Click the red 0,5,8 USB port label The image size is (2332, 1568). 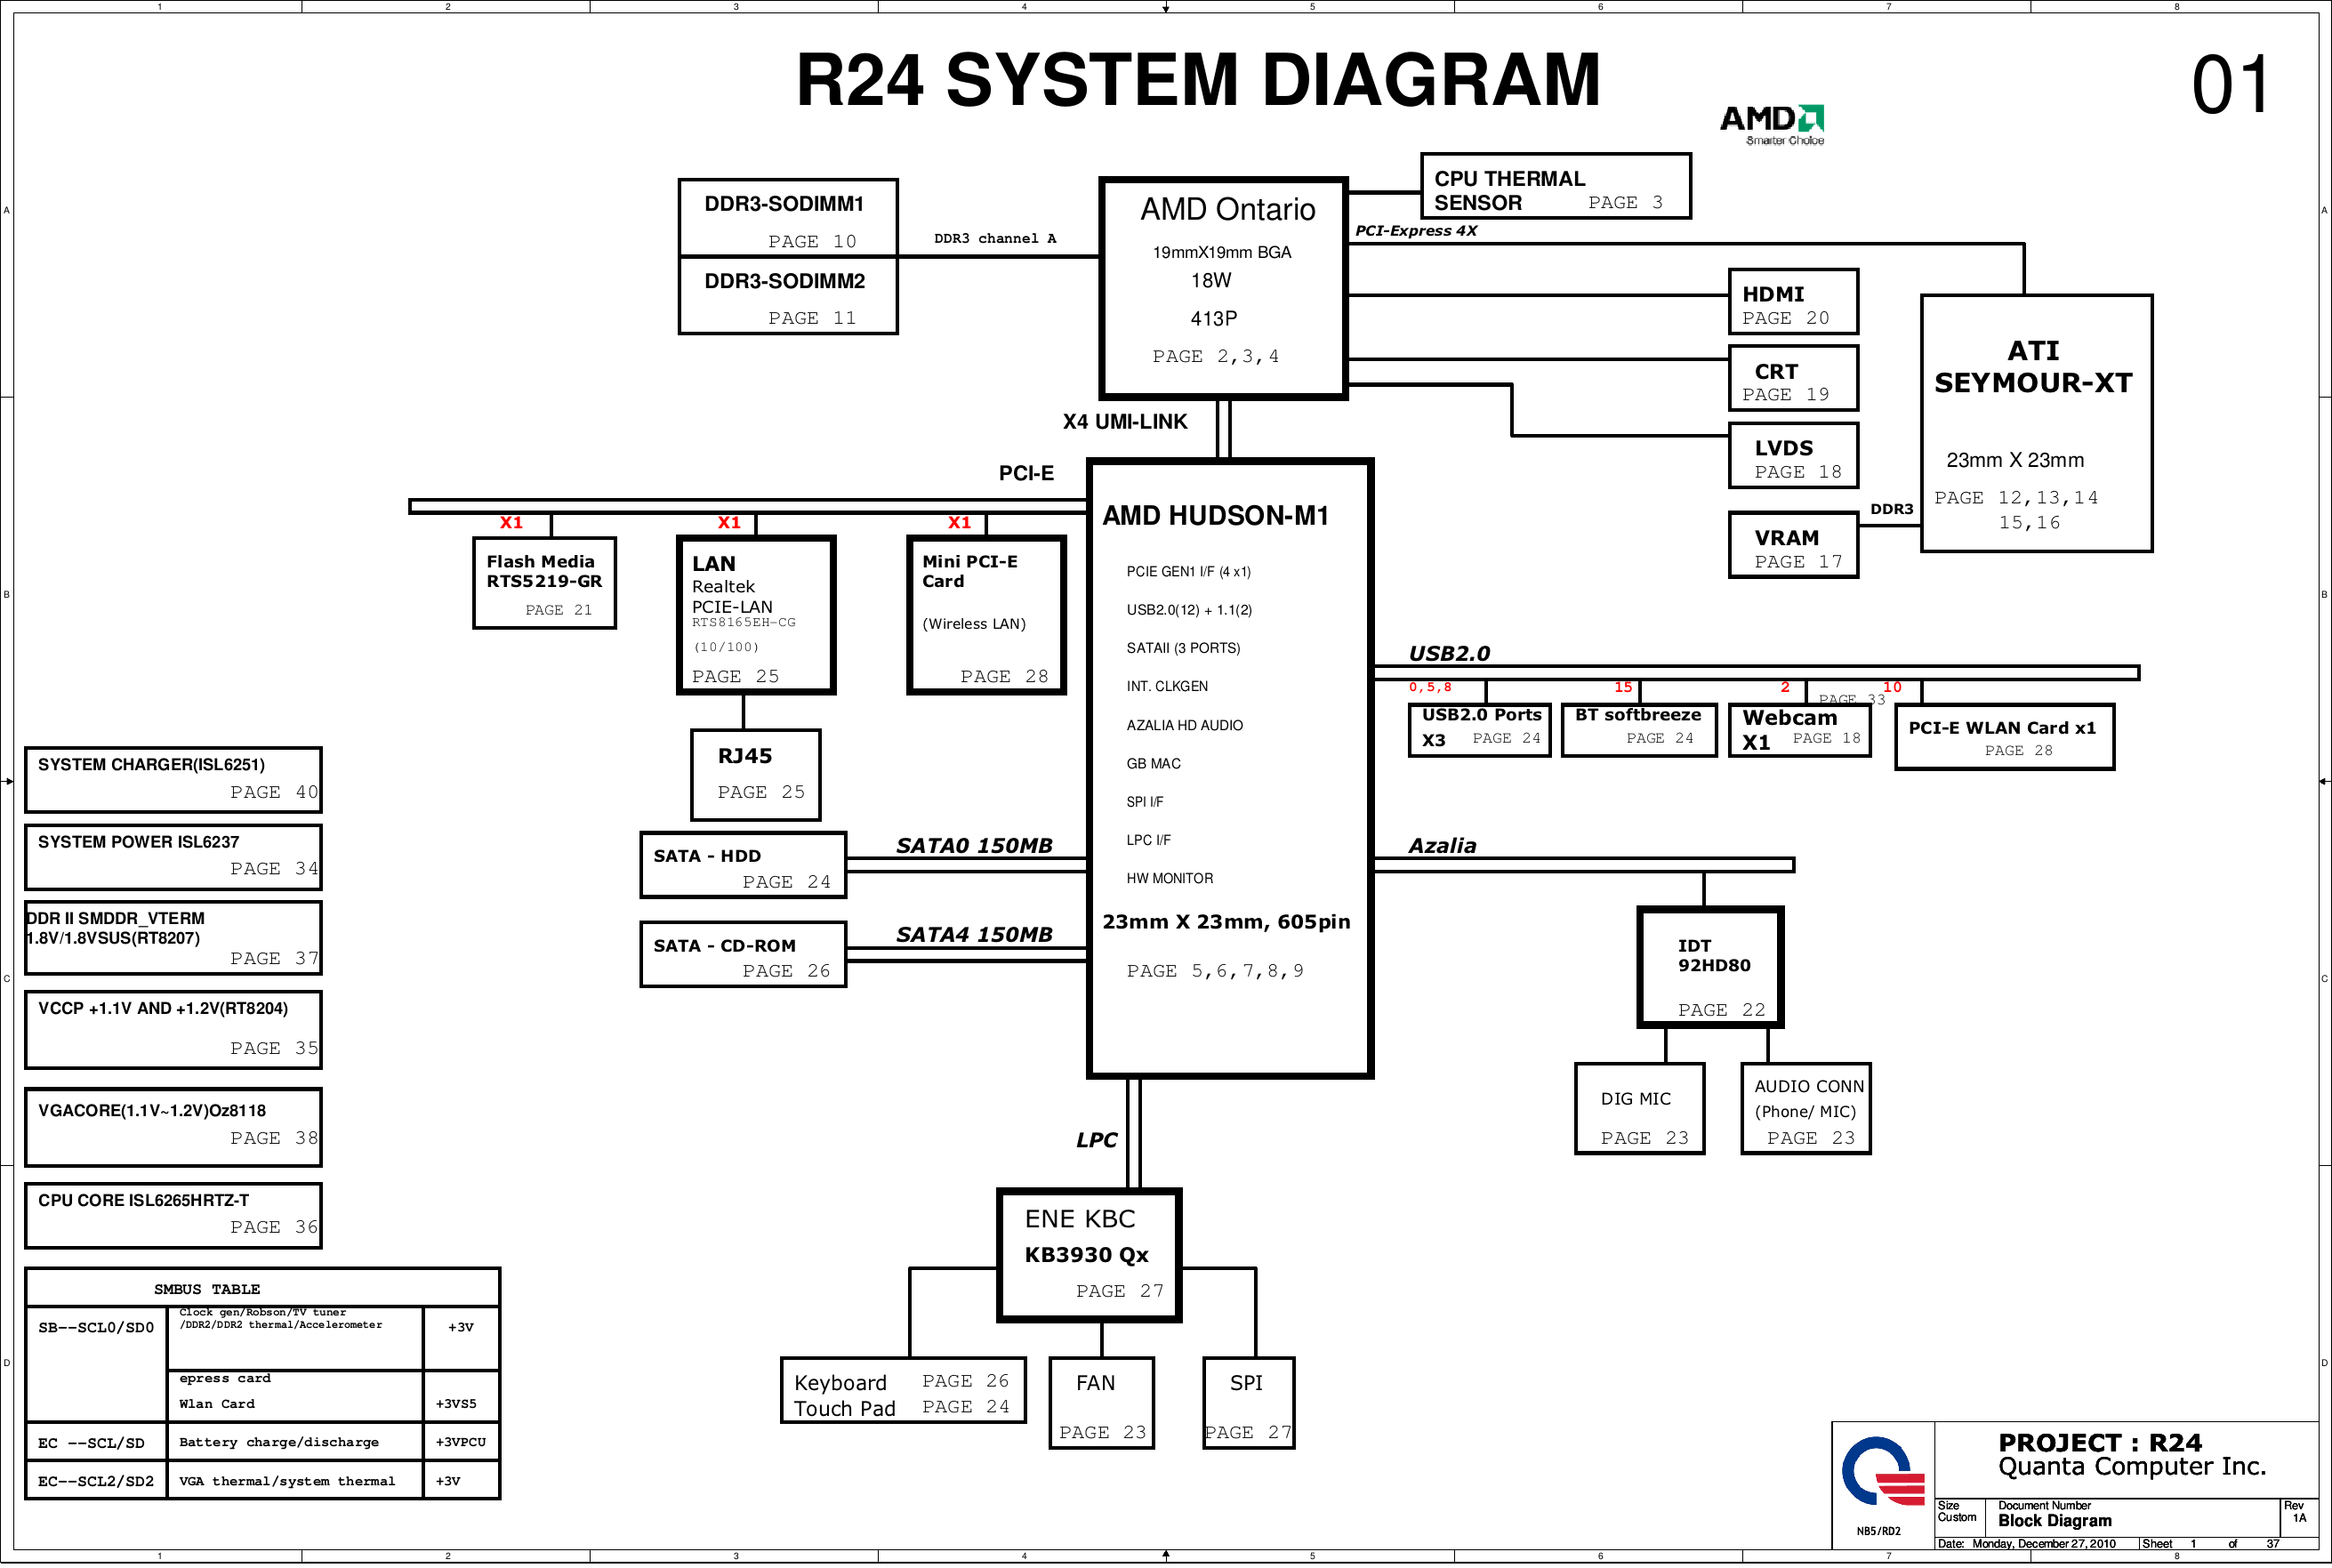coord(1430,687)
